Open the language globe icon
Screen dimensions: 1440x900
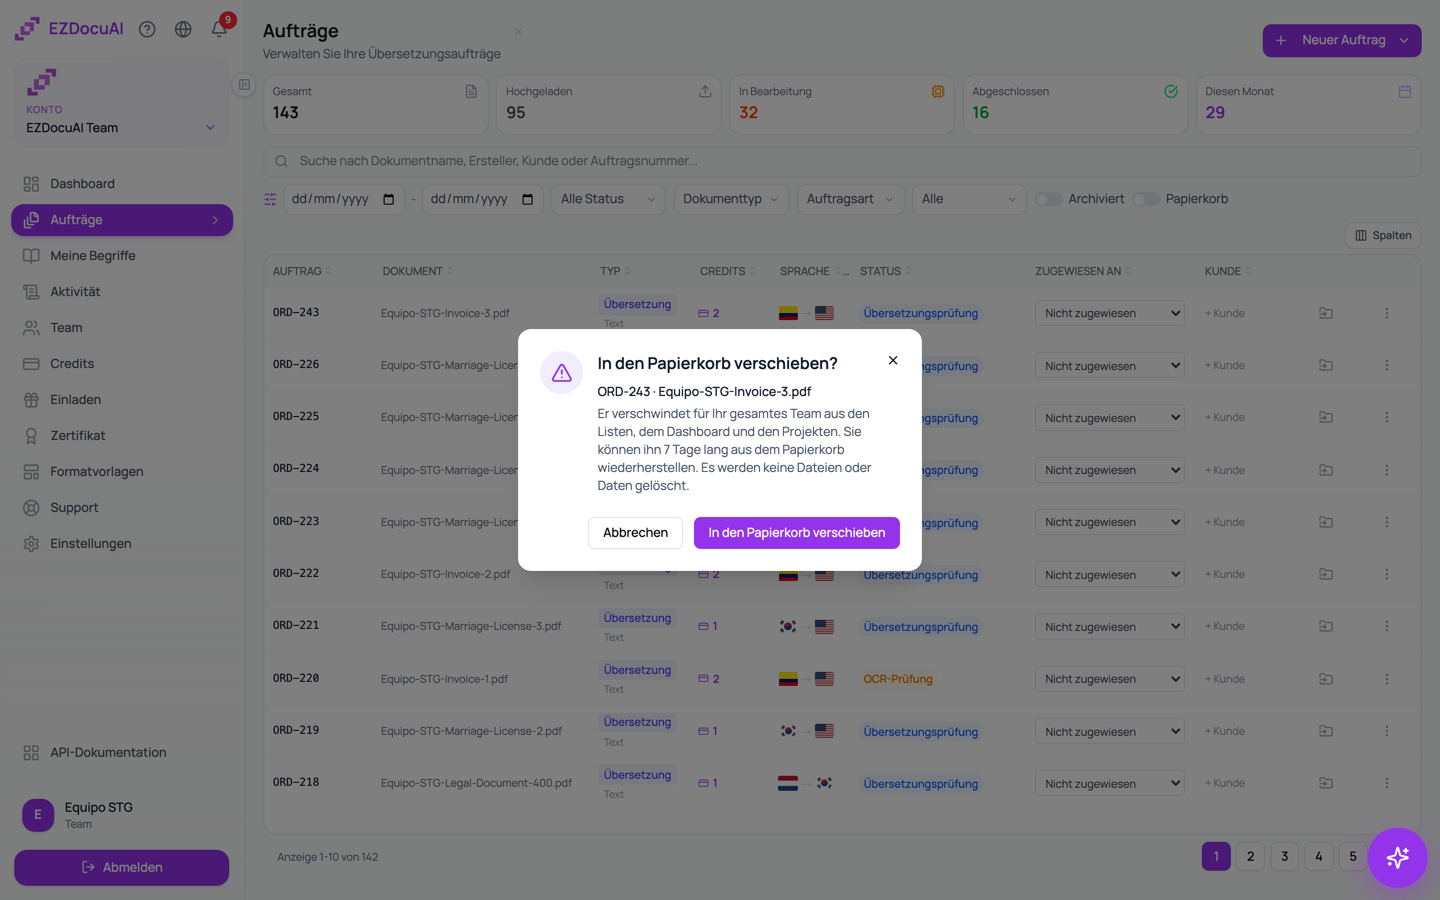[183, 29]
